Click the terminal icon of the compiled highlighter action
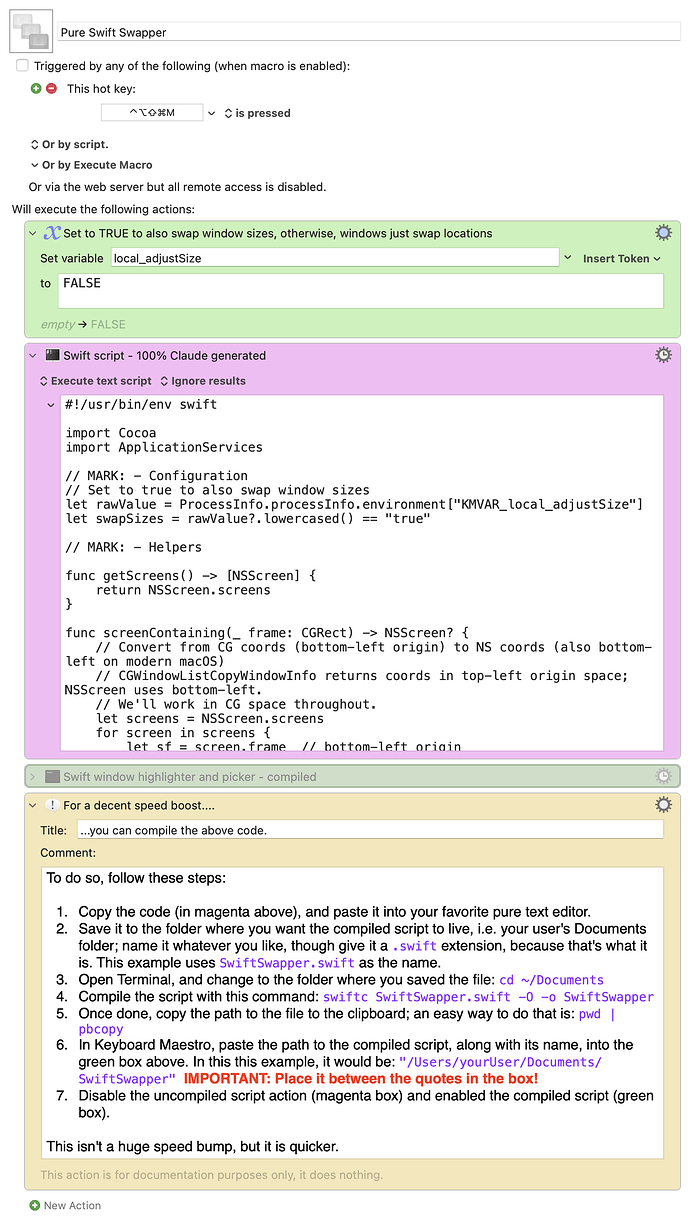 (51, 776)
